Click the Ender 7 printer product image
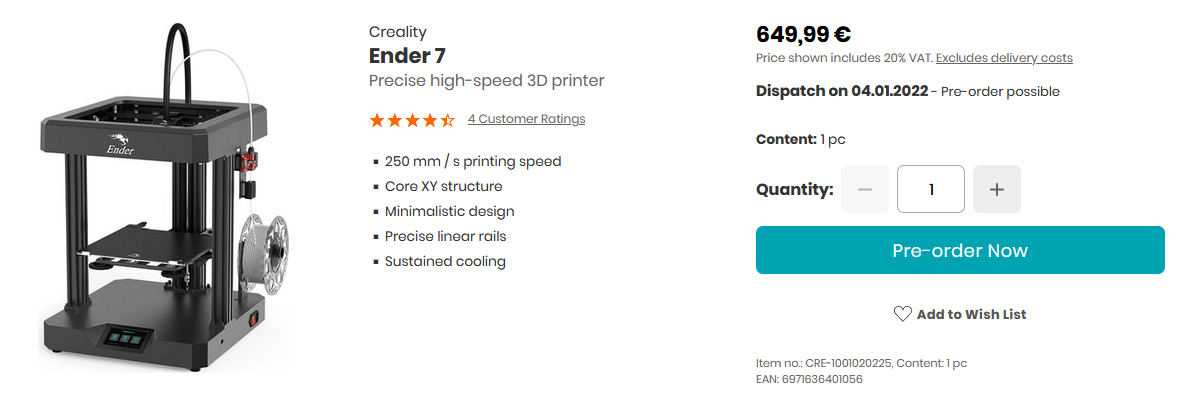 coord(164,197)
